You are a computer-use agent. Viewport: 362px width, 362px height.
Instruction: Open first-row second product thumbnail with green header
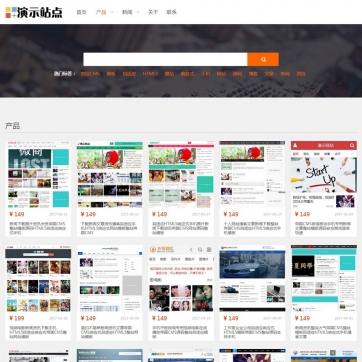[110, 174]
